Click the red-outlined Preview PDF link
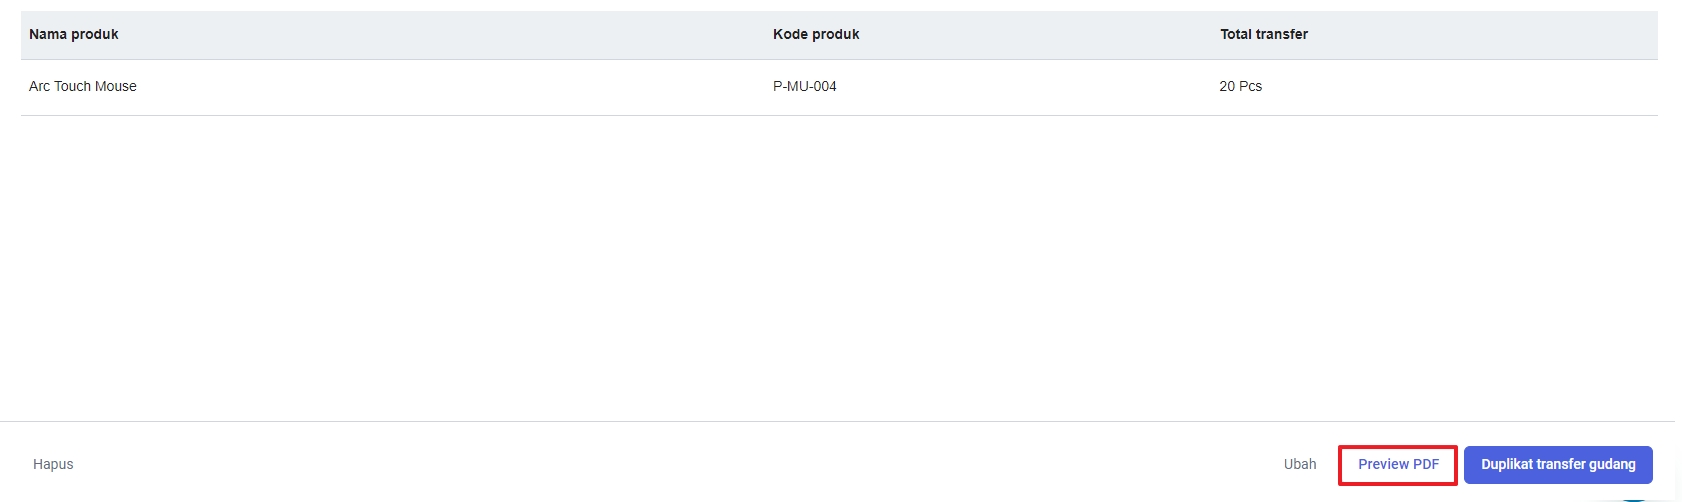This screenshot has height=502, width=1682. (x=1398, y=465)
